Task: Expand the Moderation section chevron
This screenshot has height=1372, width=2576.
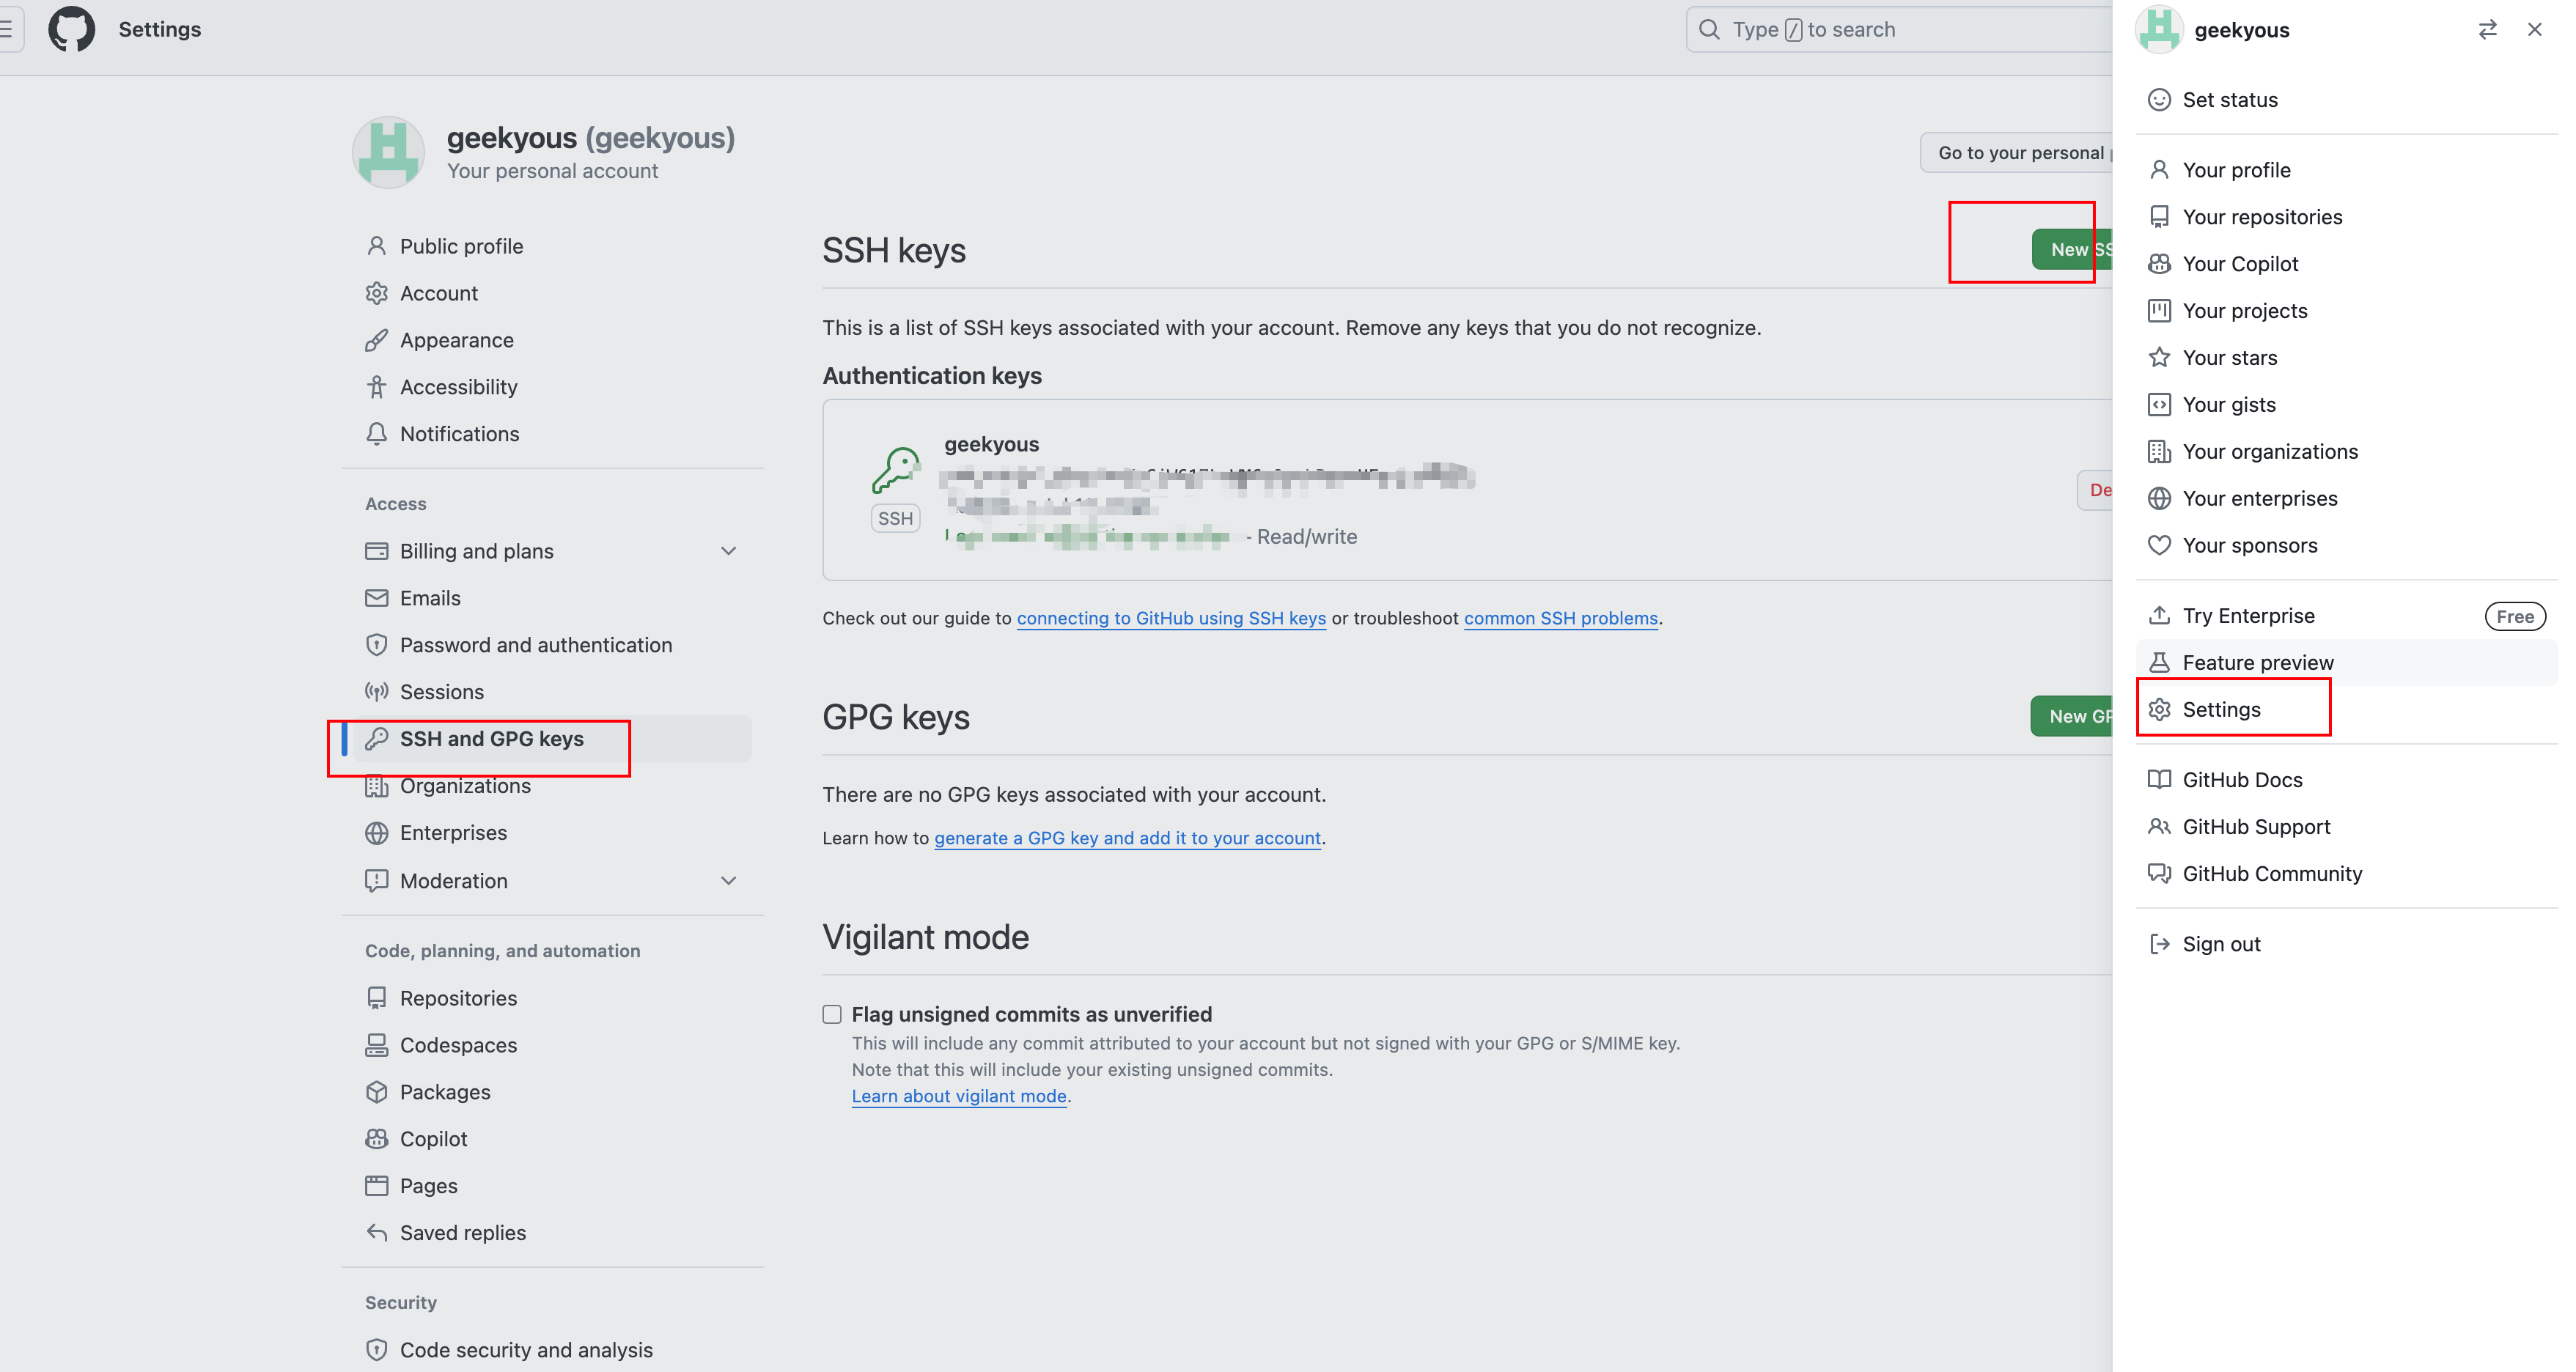Action: pos(728,881)
